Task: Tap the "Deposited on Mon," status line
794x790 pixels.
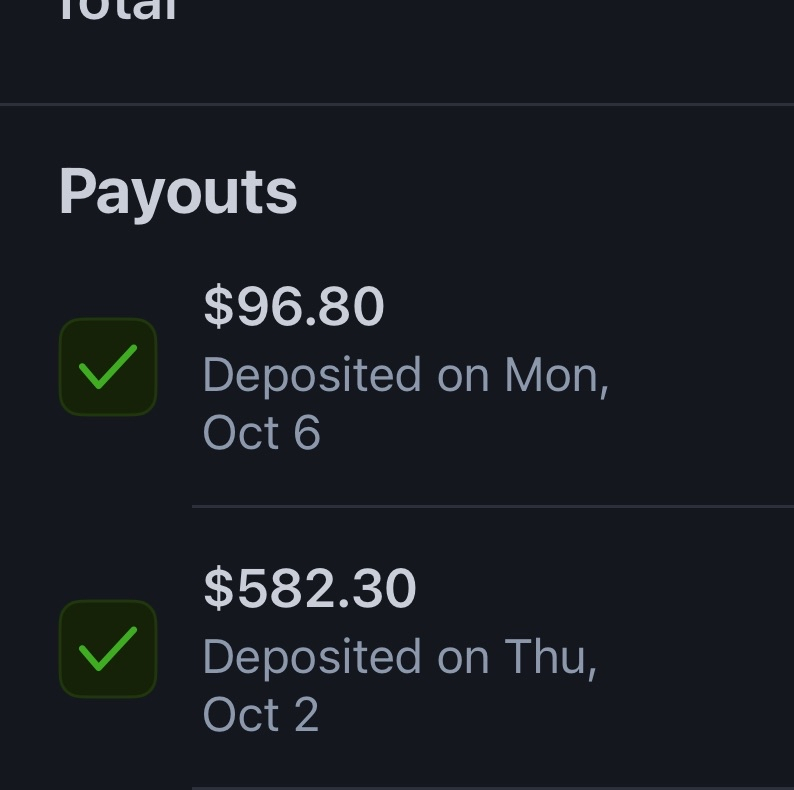Action: [405, 376]
